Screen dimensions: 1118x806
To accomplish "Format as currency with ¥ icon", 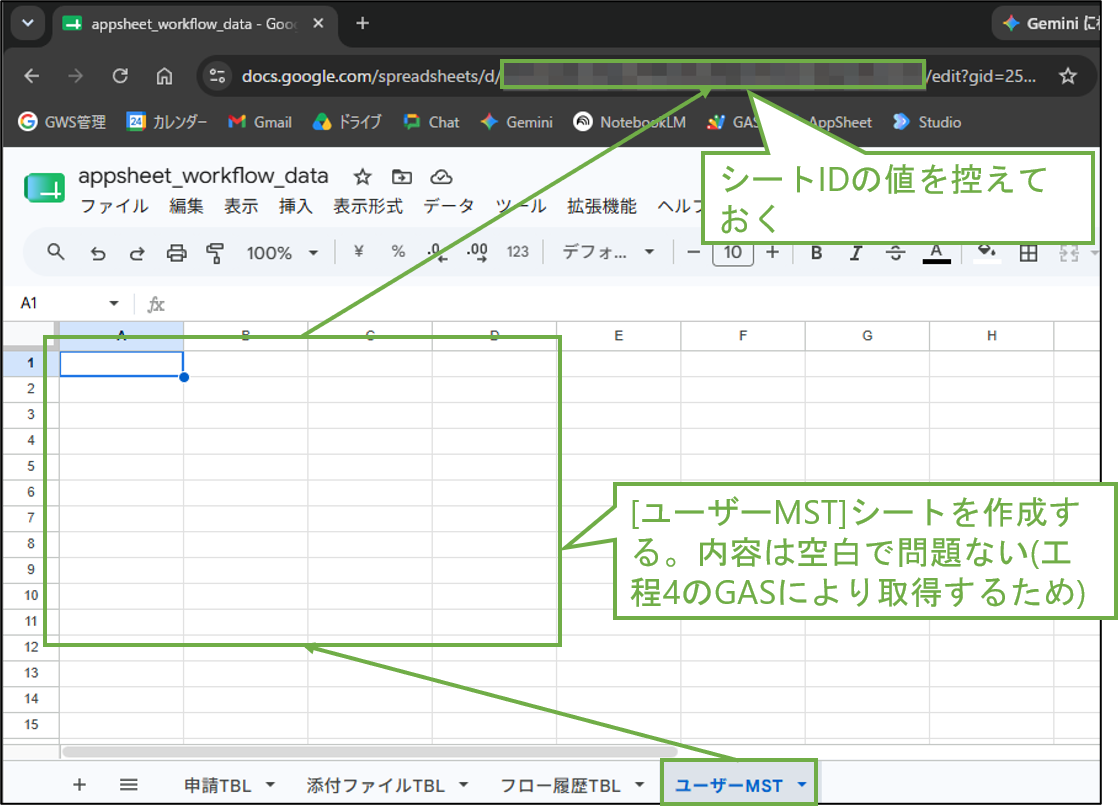I will coord(359,251).
